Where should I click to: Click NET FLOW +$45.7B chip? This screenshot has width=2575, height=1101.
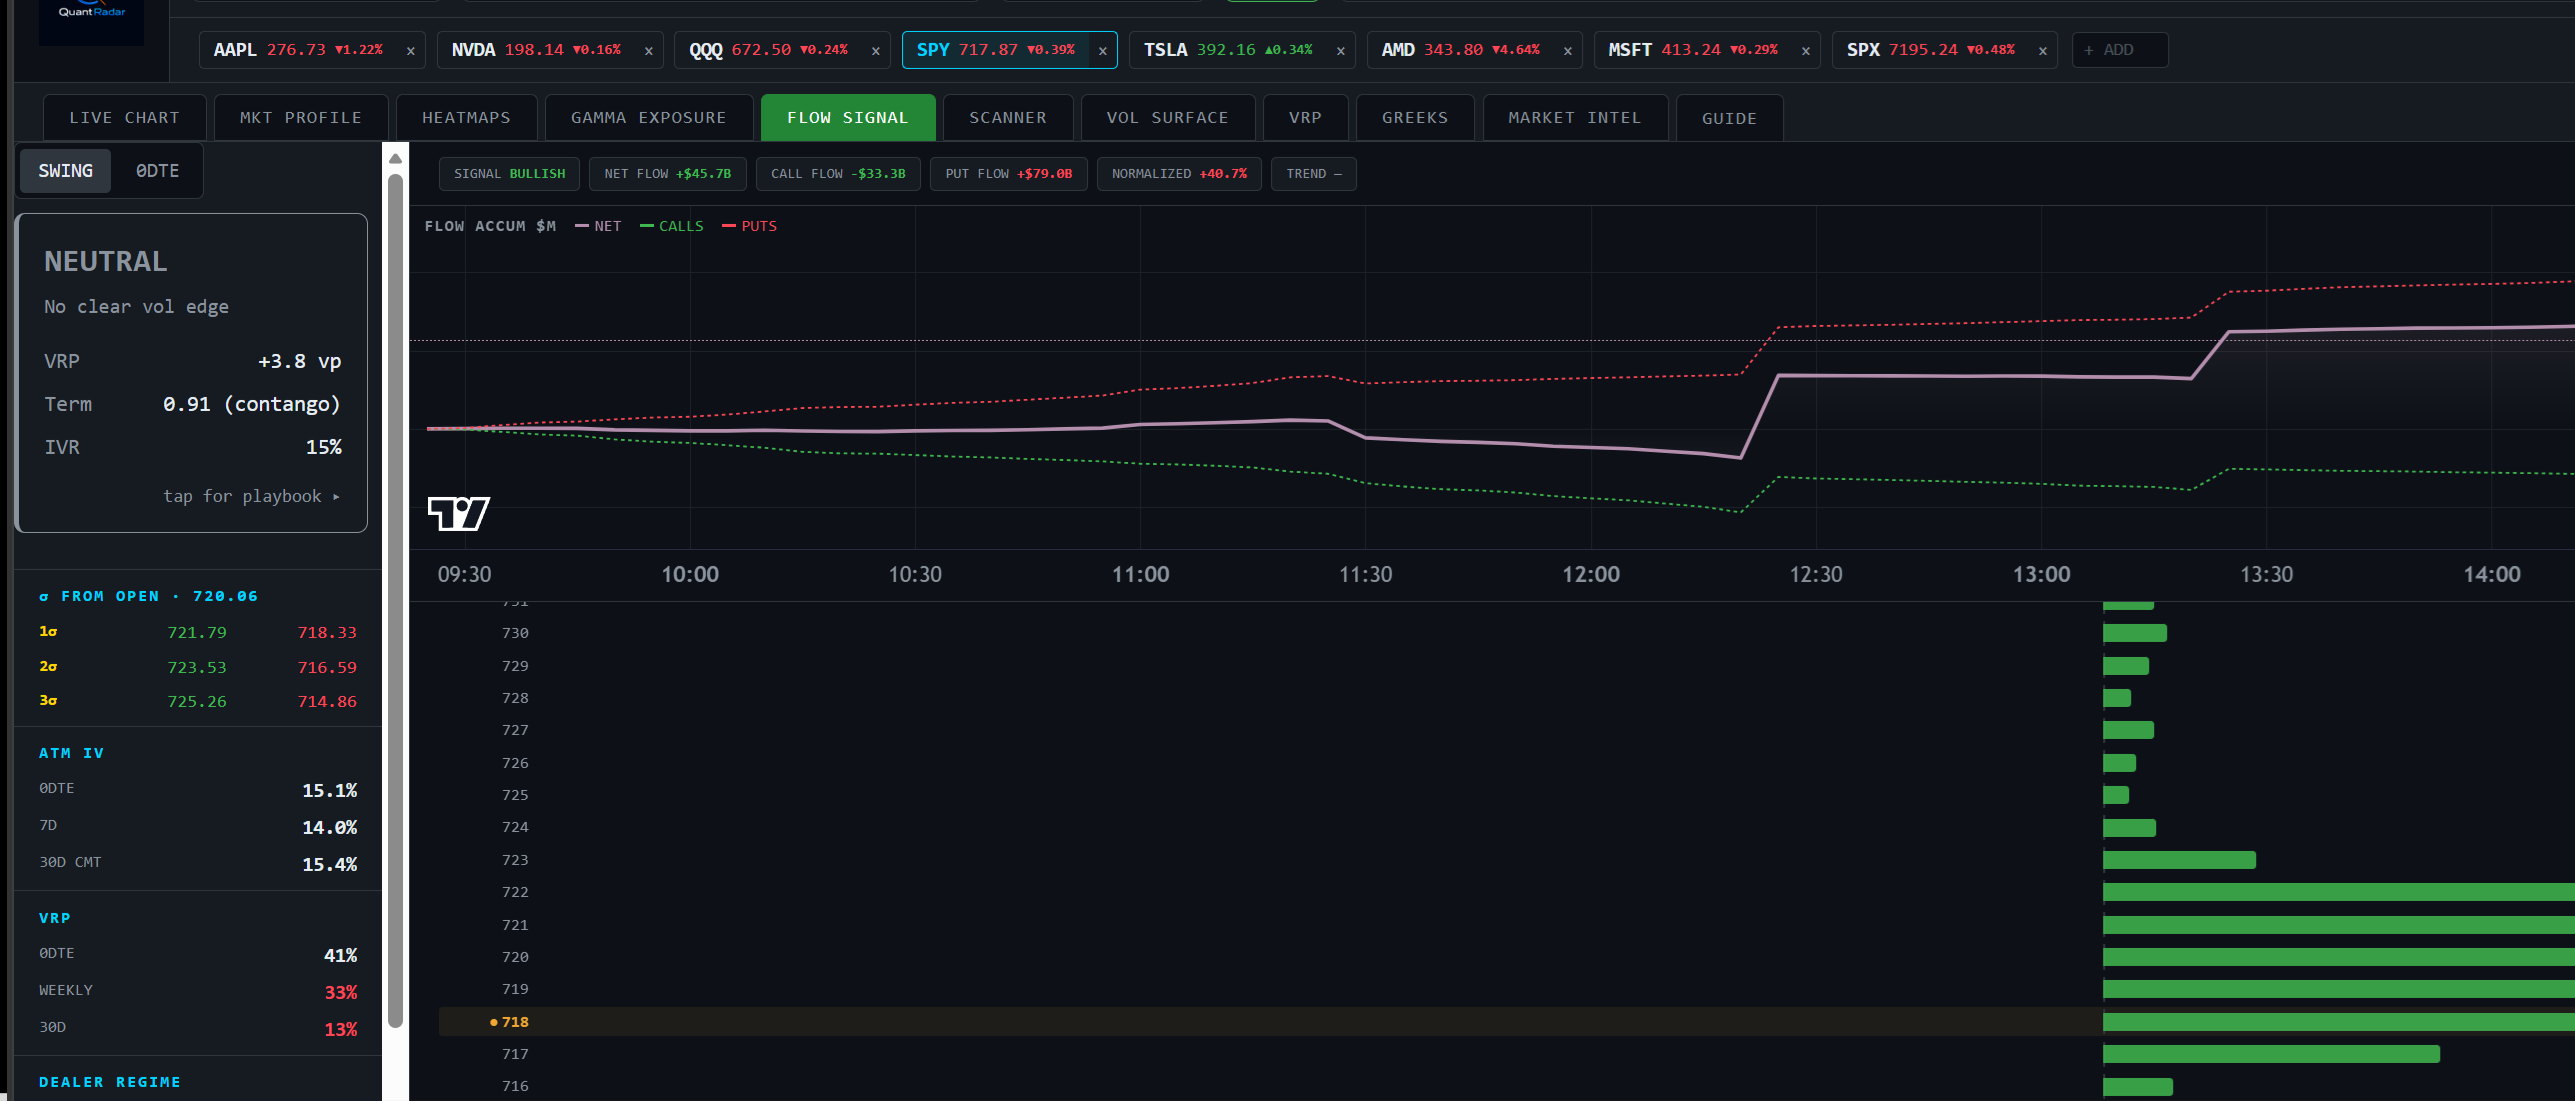668,174
